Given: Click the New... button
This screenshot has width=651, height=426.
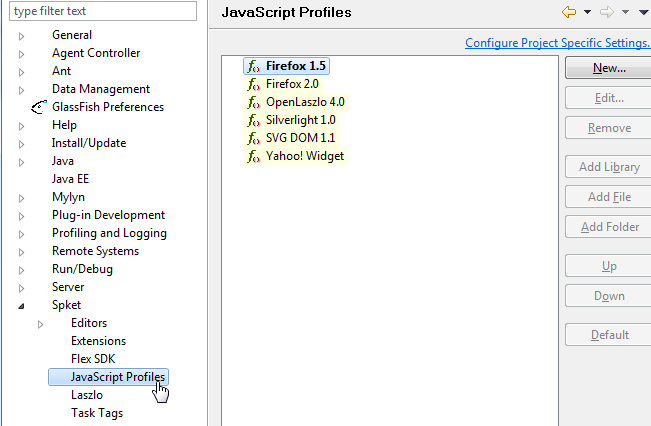Looking at the screenshot, I should pyautogui.click(x=609, y=68).
